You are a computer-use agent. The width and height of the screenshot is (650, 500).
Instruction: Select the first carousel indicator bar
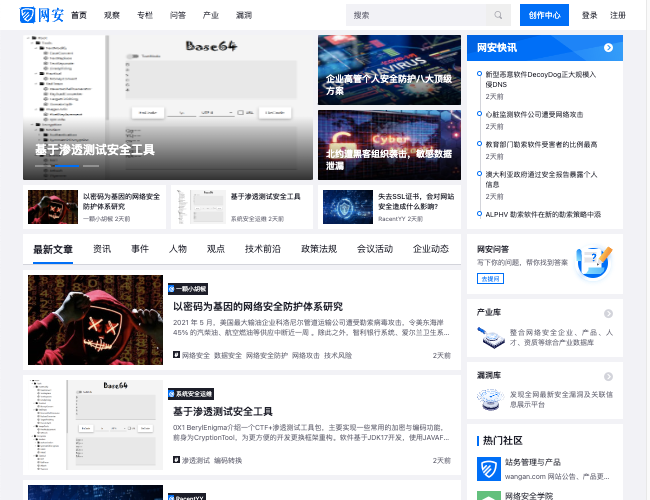[43, 166]
